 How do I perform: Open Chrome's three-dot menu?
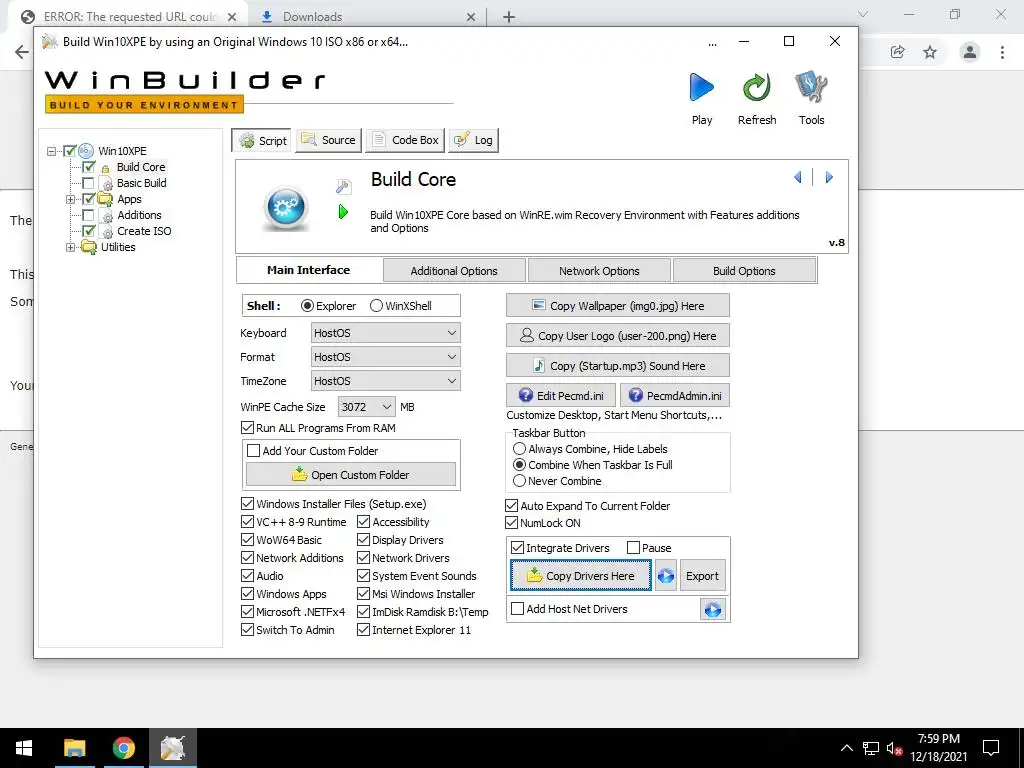click(x=1002, y=52)
